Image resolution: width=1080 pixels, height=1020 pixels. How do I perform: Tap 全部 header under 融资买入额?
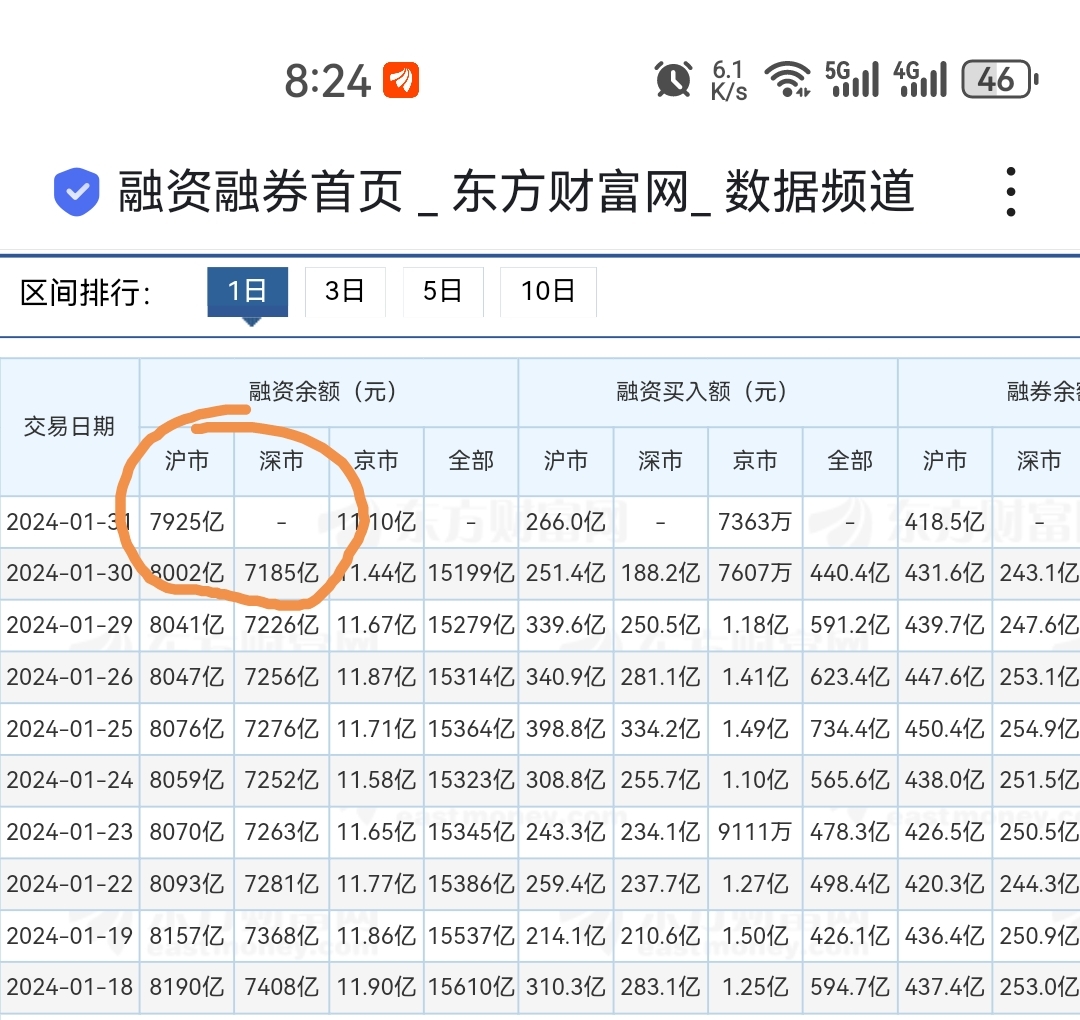[850, 460]
